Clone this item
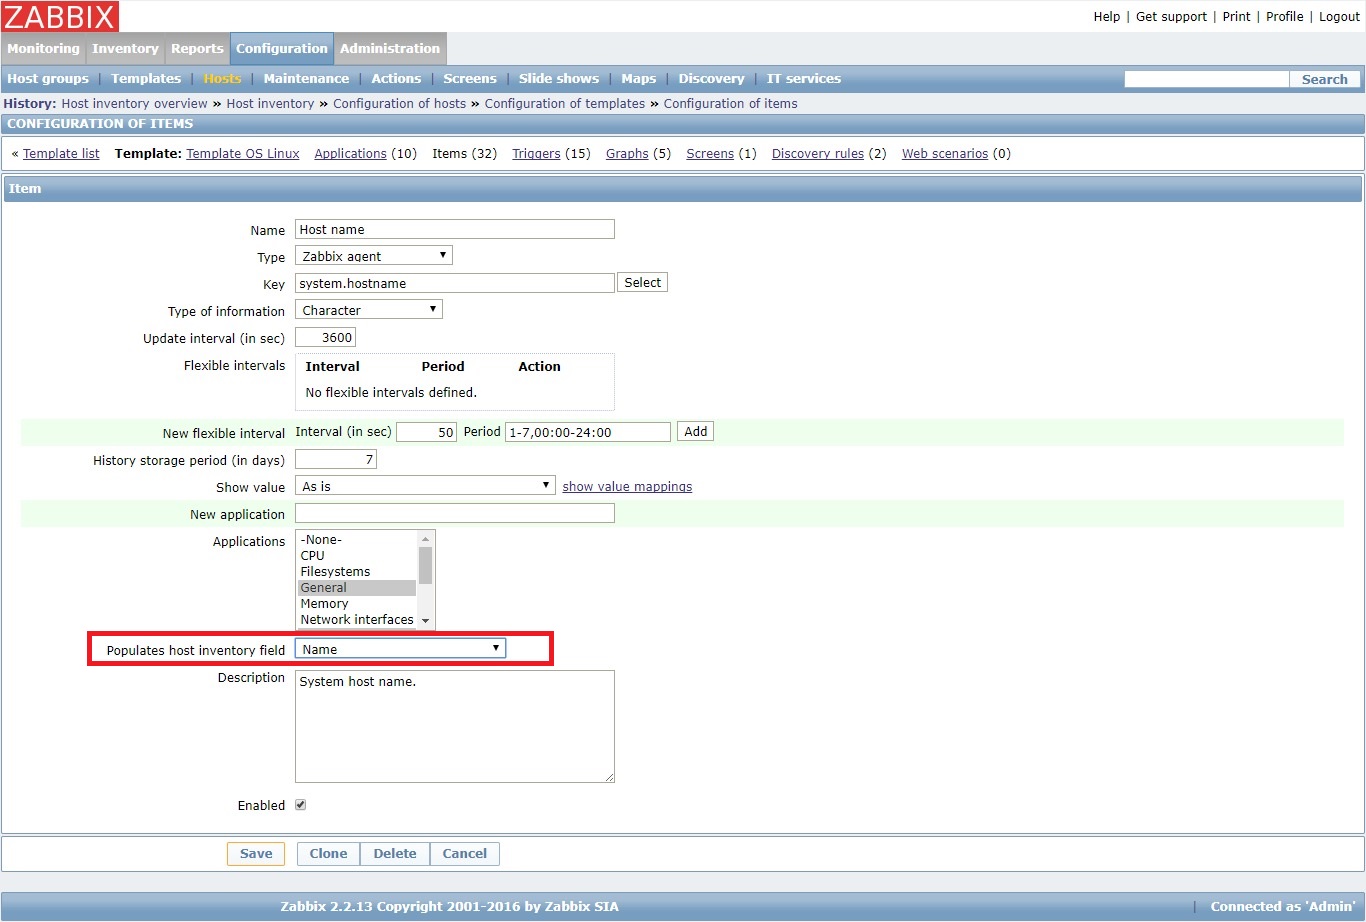The image size is (1366, 922). 327,853
